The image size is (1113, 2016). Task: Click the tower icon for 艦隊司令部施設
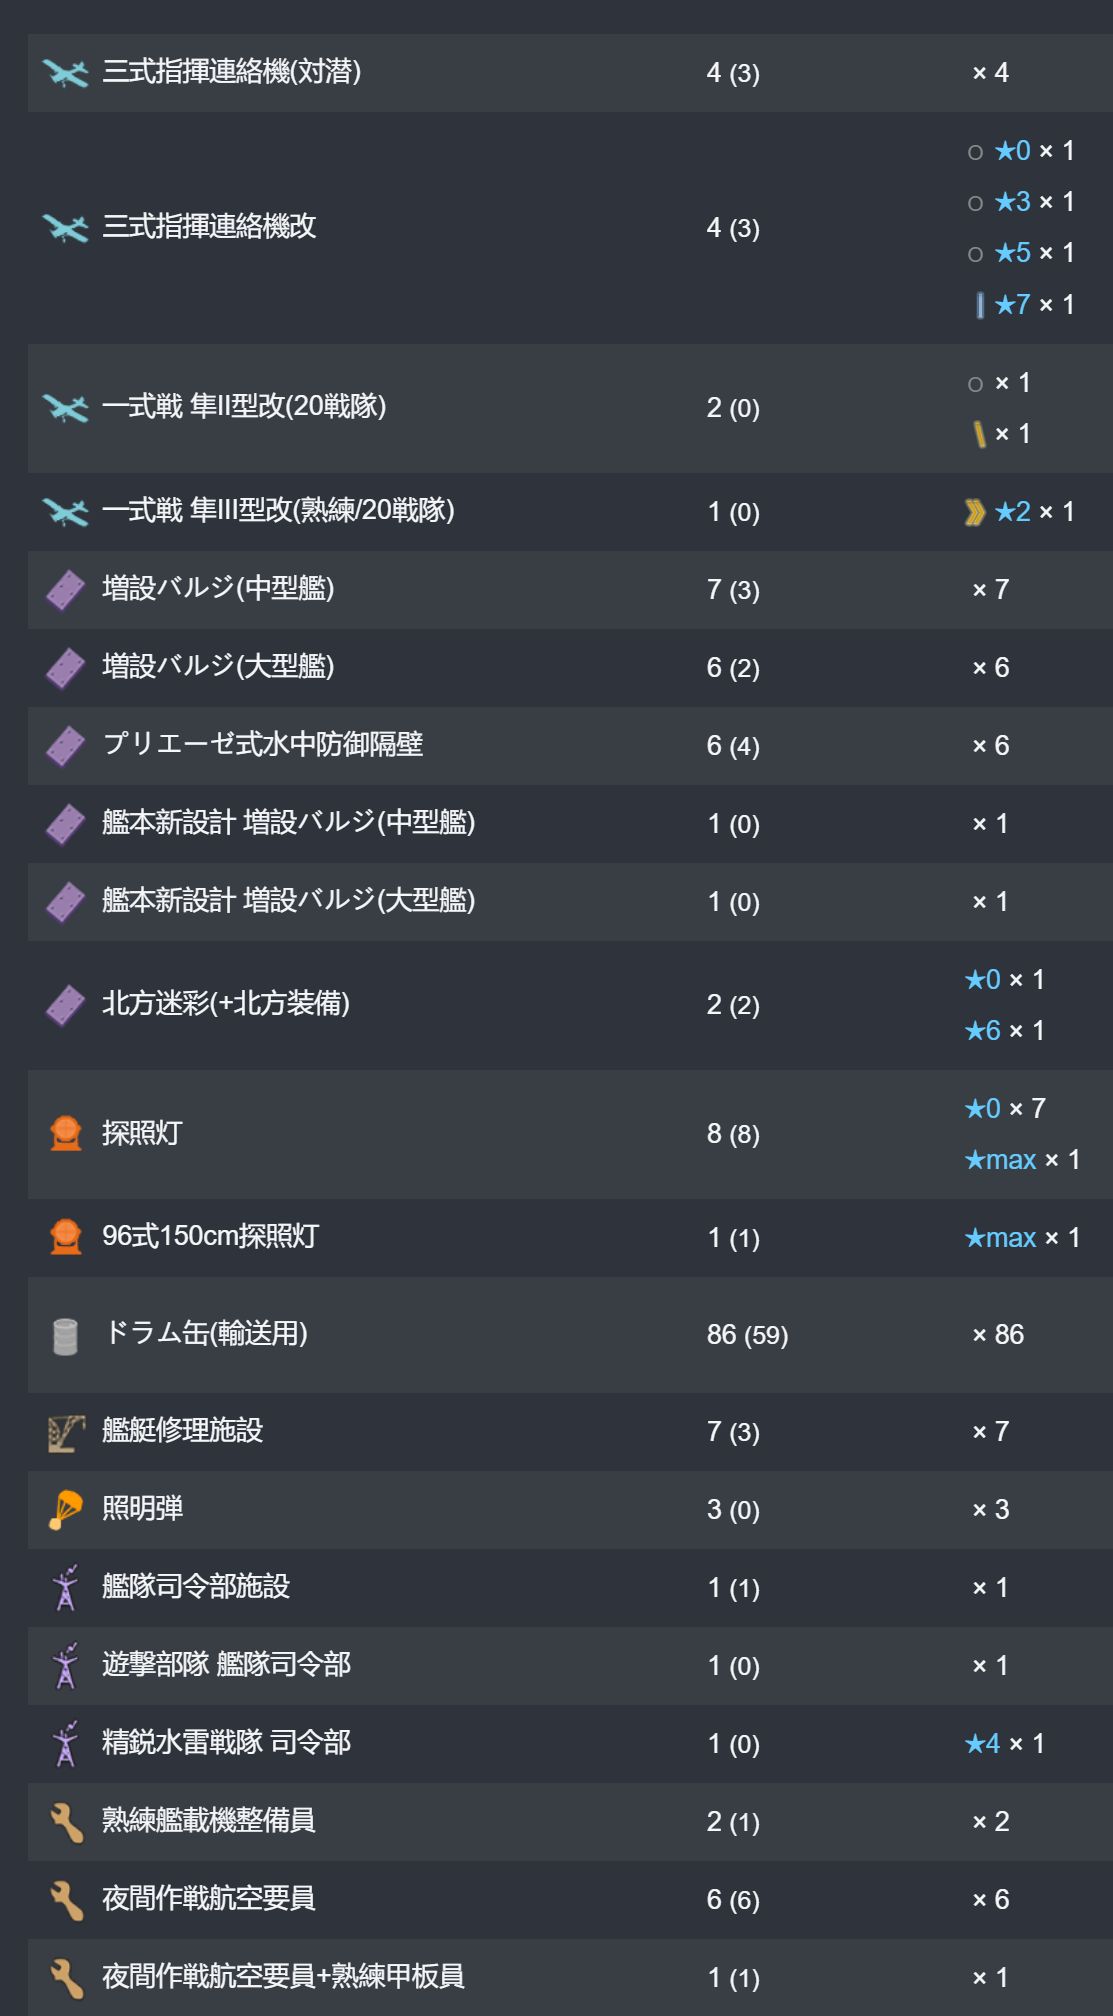coord(66,1588)
